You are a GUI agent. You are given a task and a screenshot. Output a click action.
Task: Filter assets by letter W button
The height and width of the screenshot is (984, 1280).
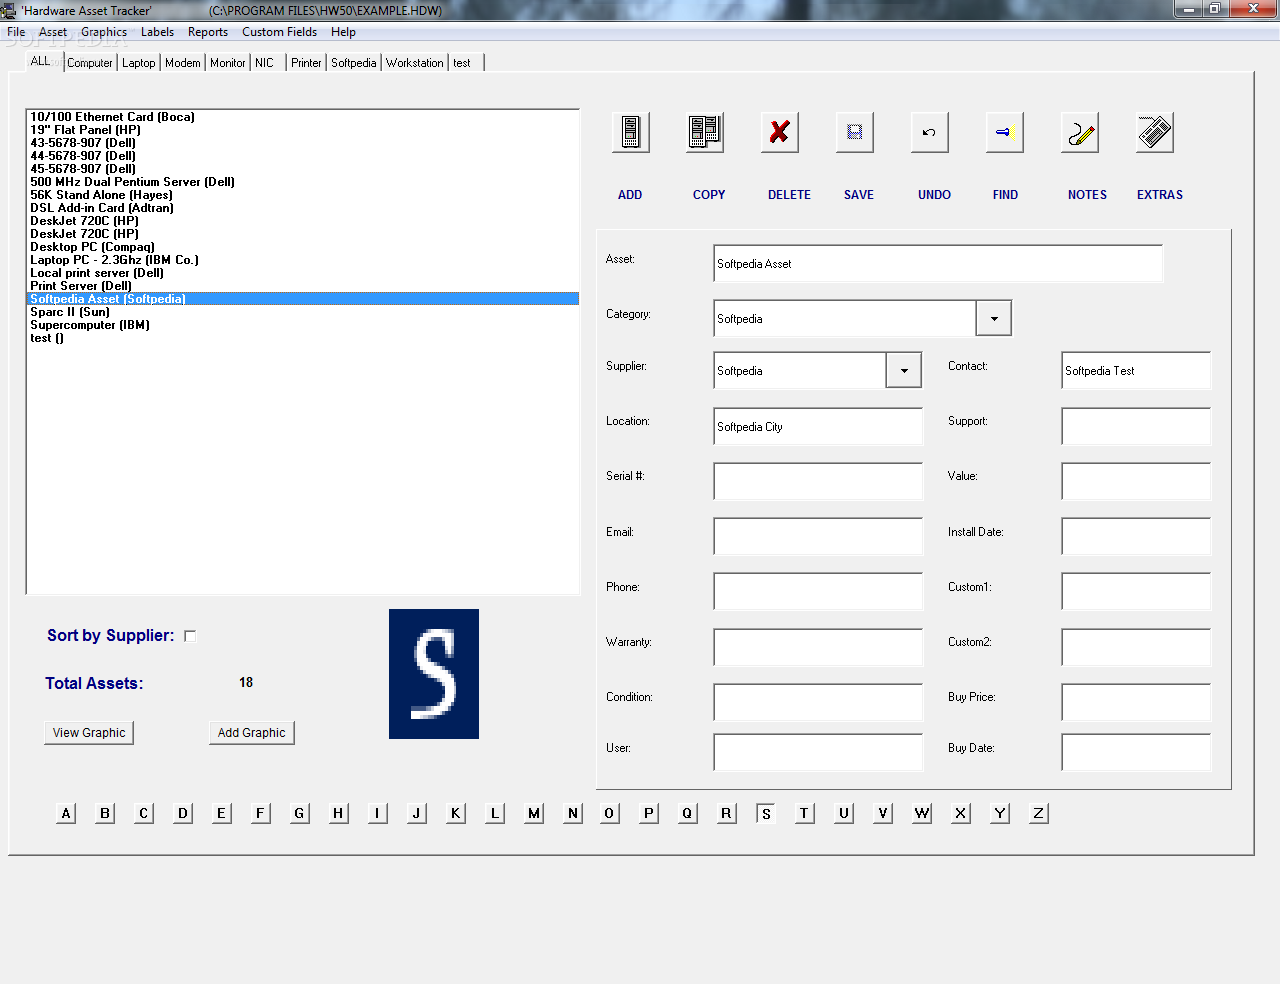[922, 813]
